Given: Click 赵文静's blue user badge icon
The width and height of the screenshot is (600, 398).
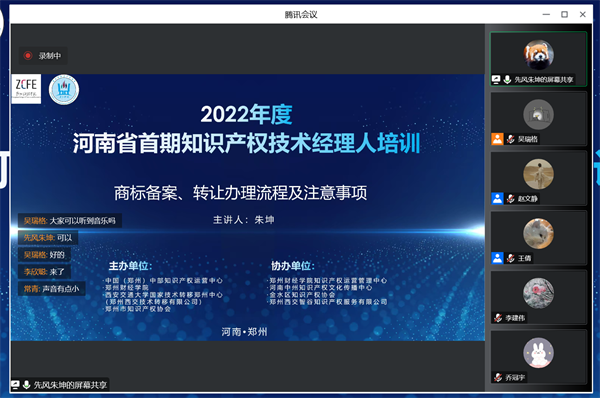Looking at the screenshot, I should (x=497, y=199).
